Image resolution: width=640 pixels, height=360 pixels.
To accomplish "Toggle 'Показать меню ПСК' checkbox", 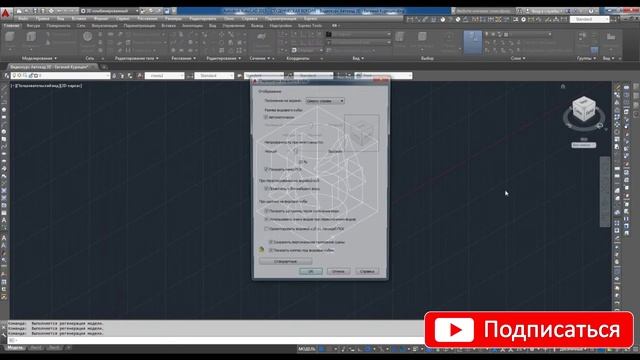I will click(x=266, y=169).
